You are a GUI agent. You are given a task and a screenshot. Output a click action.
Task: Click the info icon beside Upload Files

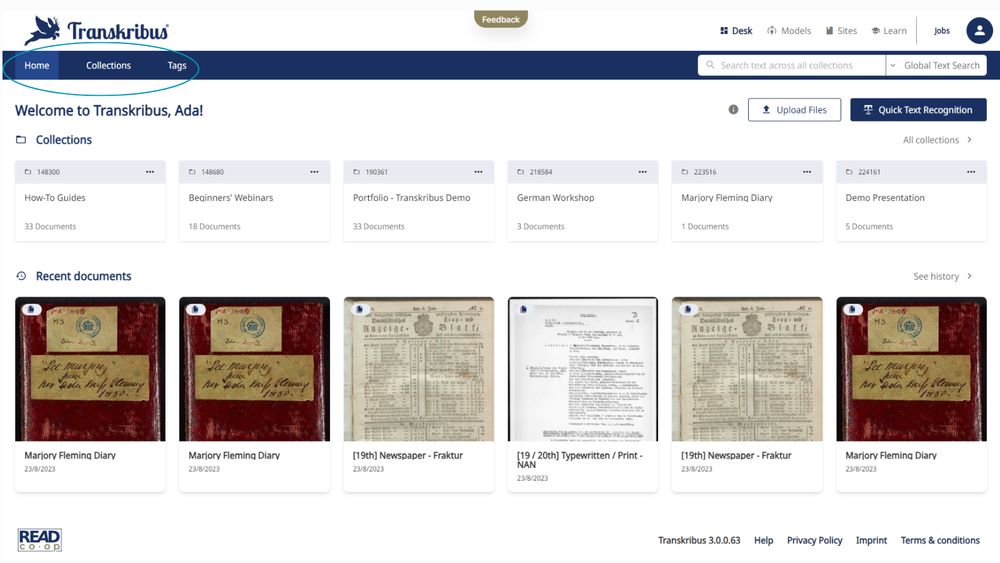(733, 110)
